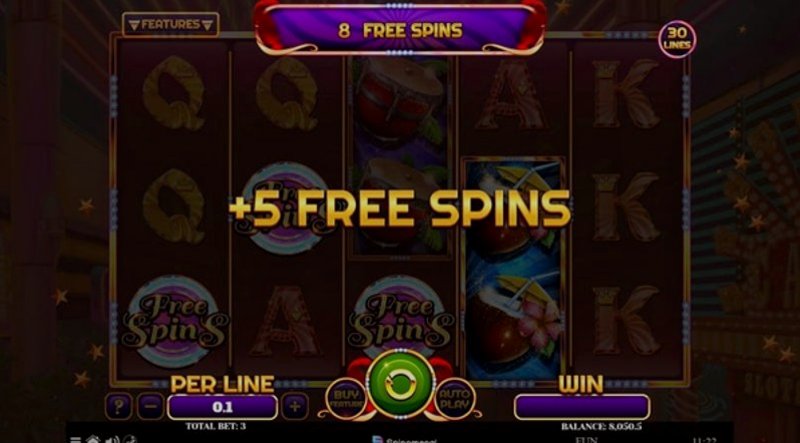Click the 8 Free Spins banner
The image size is (800, 443).
pyautogui.click(x=401, y=30)
